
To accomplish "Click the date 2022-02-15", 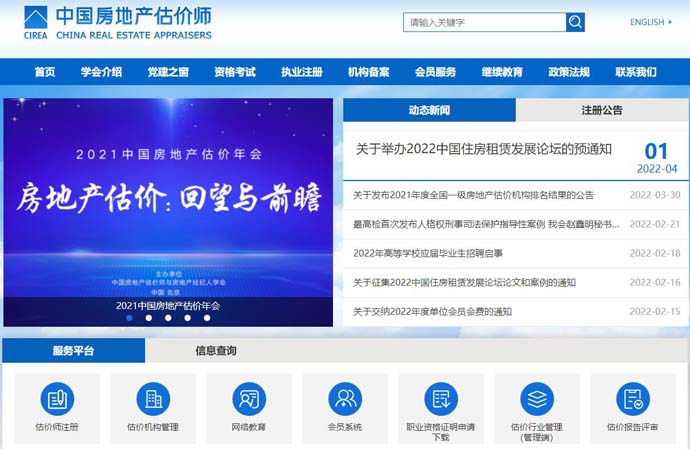I will click(x=655, y=312).
